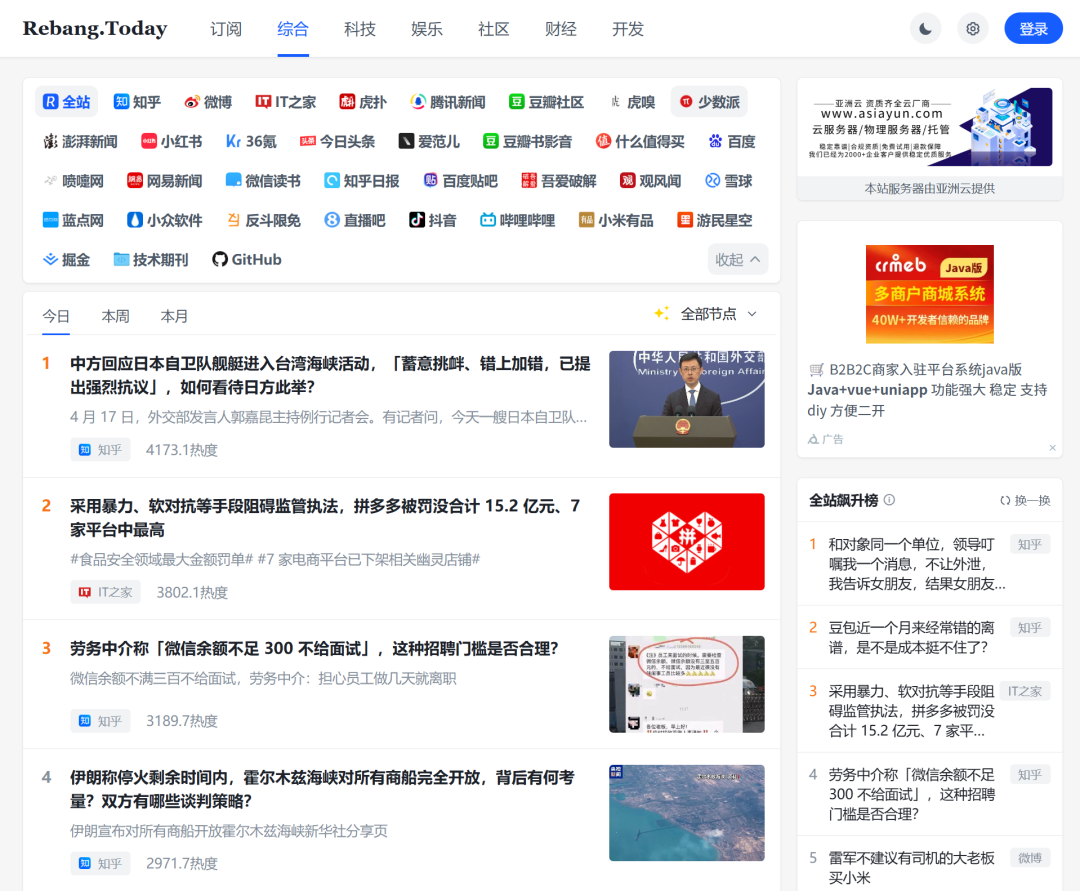The width and height of the screenshot is (1080, 891).
Task: Select the 全站 source icon
Action: 66,102
